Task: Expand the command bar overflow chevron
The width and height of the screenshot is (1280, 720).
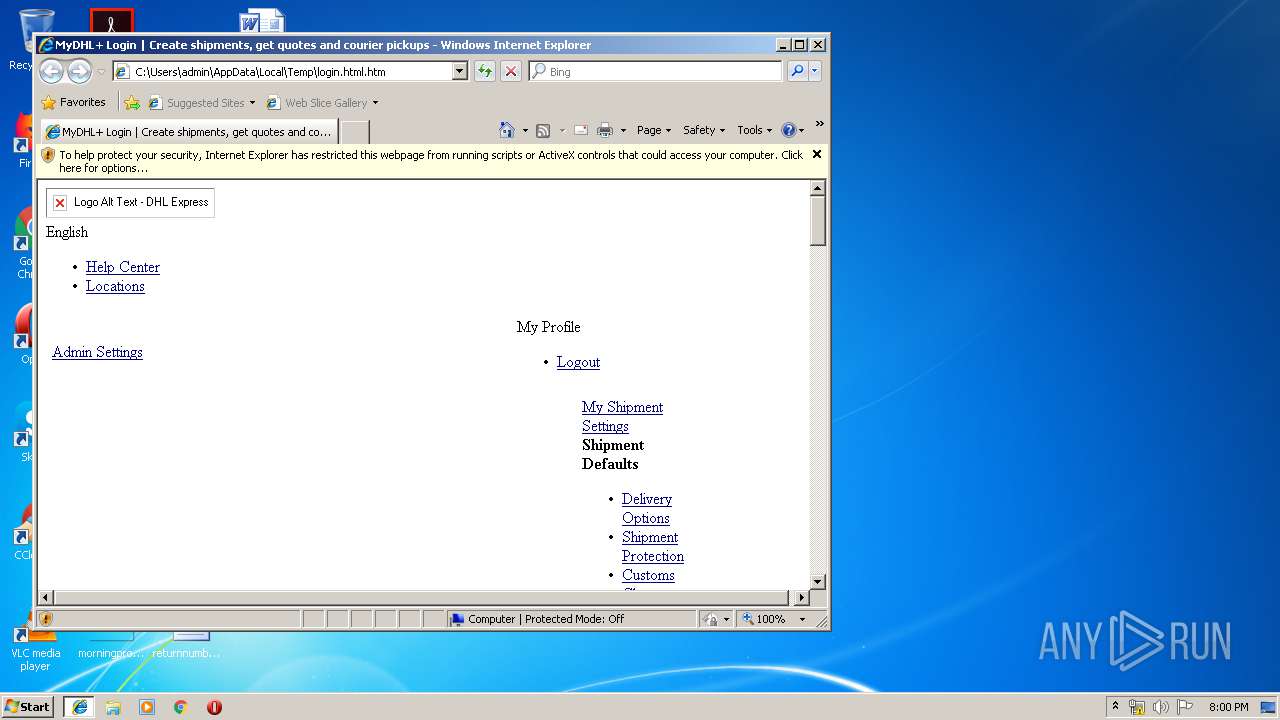Action: click(819, 124)
